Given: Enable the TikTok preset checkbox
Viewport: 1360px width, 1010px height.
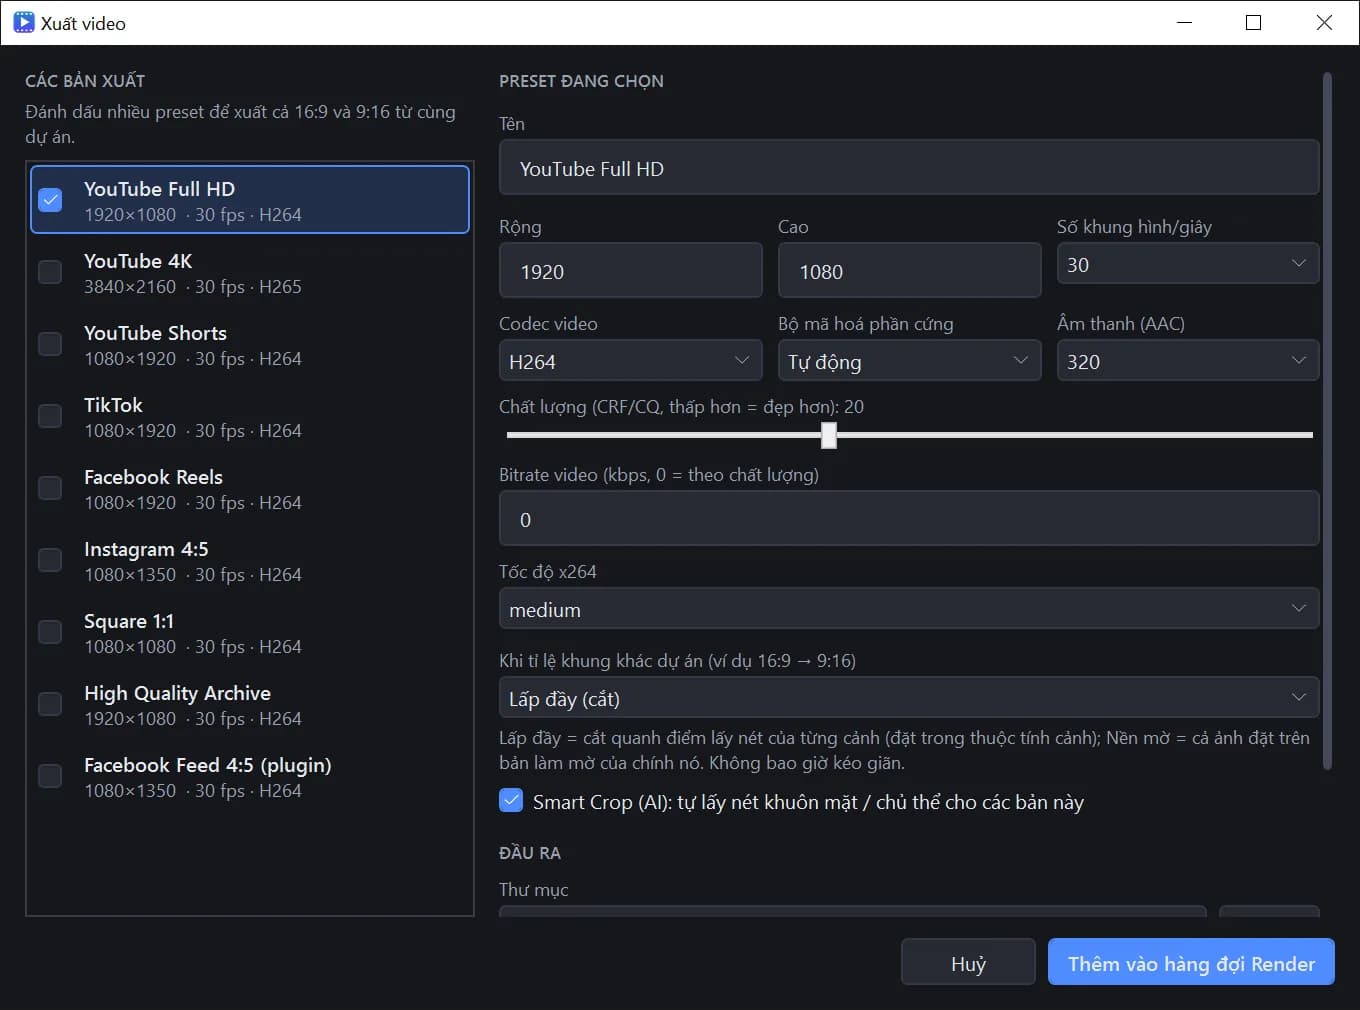Looking at the screenshot, I should tap(50, 415).
